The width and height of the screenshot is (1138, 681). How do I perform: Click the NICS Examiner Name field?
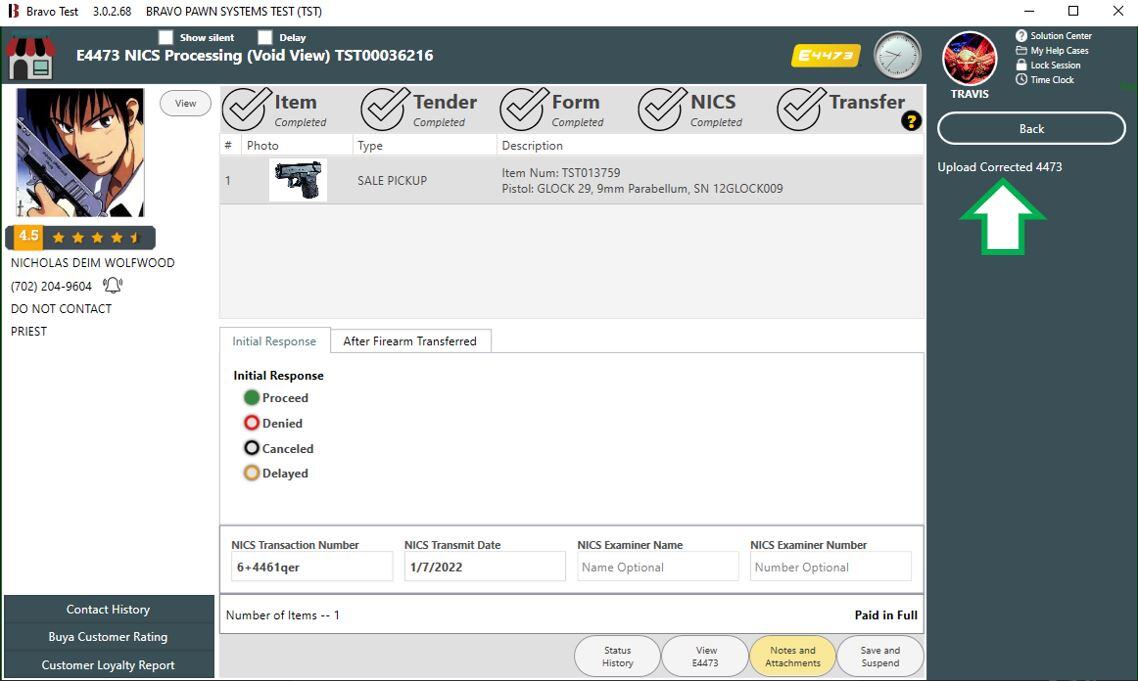click(658, 567)
